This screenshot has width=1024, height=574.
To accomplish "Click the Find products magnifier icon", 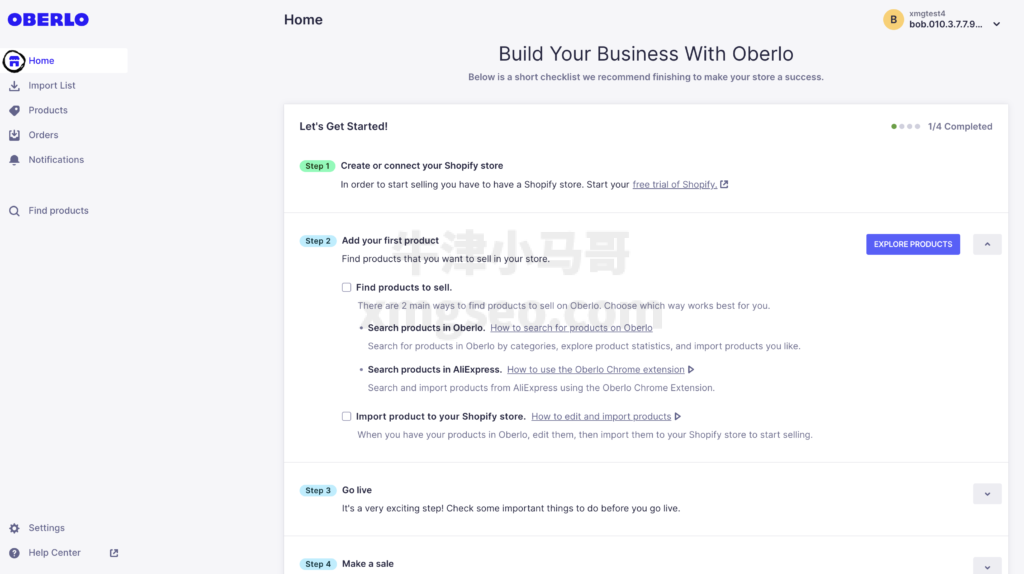I will [14, 211].
